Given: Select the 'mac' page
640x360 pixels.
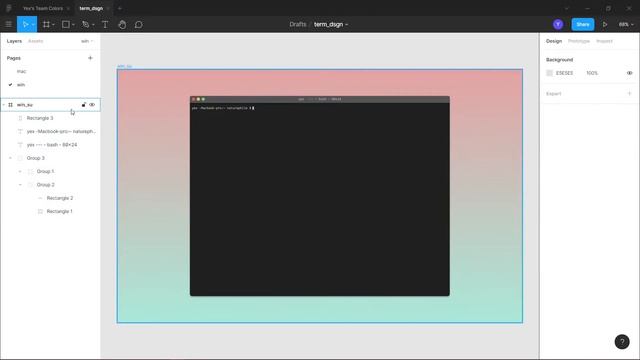Looking at the screenshot, I should [x=21, y=71].
